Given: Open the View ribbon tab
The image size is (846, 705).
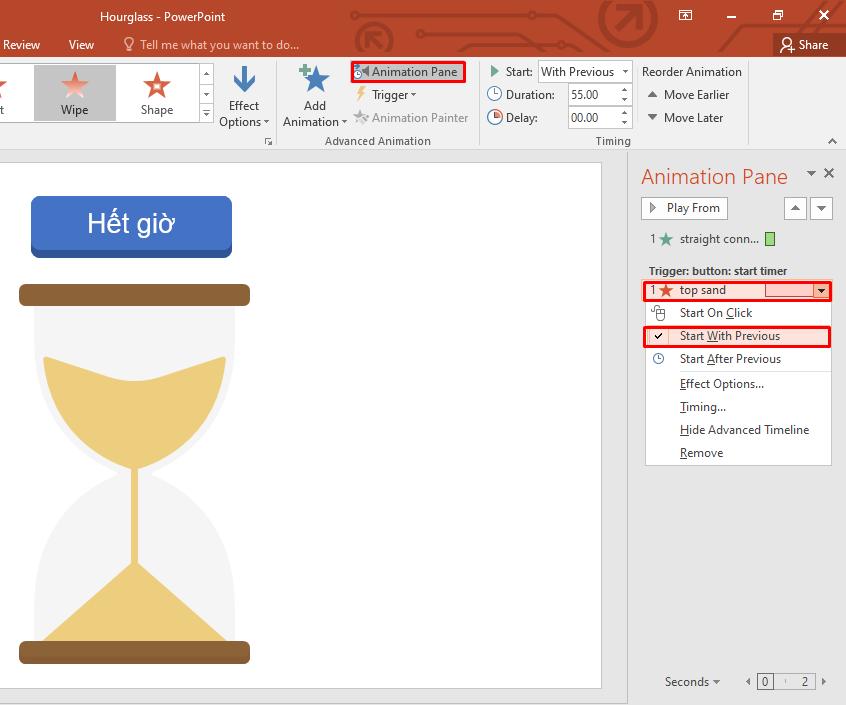Looking at the screenshot, I should coord(81,45).
